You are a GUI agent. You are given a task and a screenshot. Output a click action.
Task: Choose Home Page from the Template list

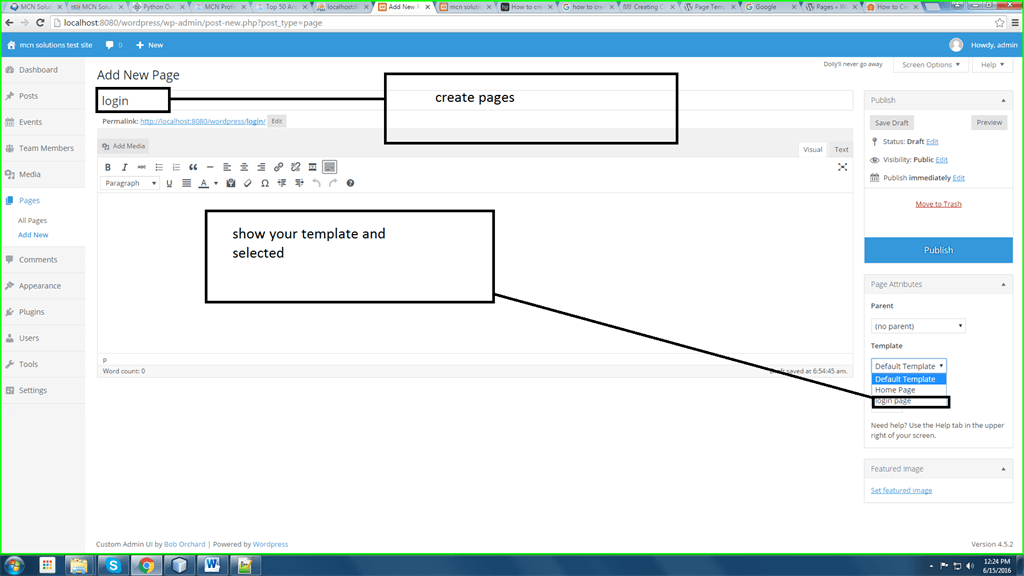click(x=898, y=389)
